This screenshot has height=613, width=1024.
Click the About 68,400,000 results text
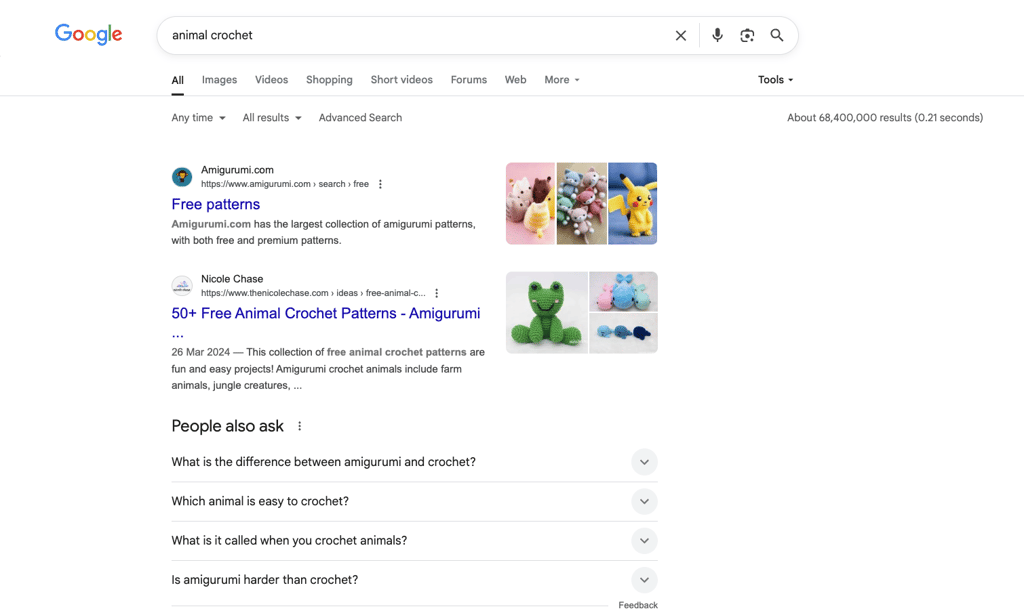click(885, 118)
